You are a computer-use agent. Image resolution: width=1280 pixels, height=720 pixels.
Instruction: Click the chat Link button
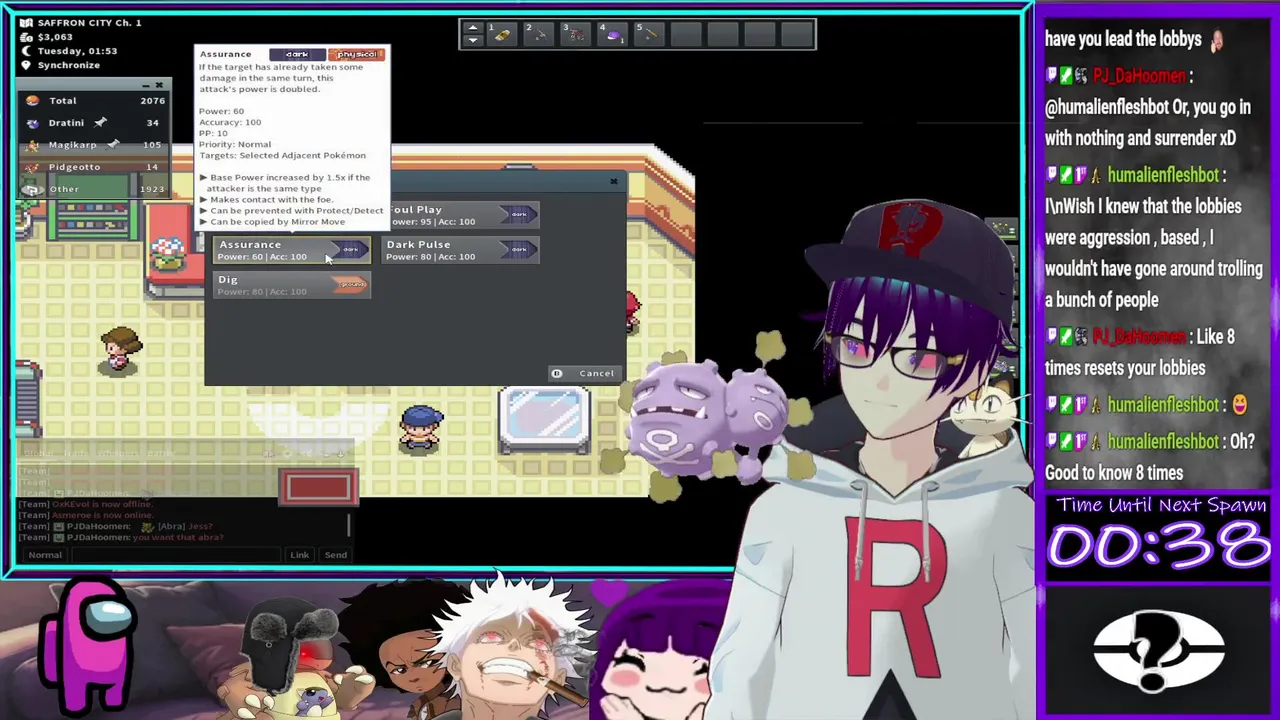tap(299, 555)
